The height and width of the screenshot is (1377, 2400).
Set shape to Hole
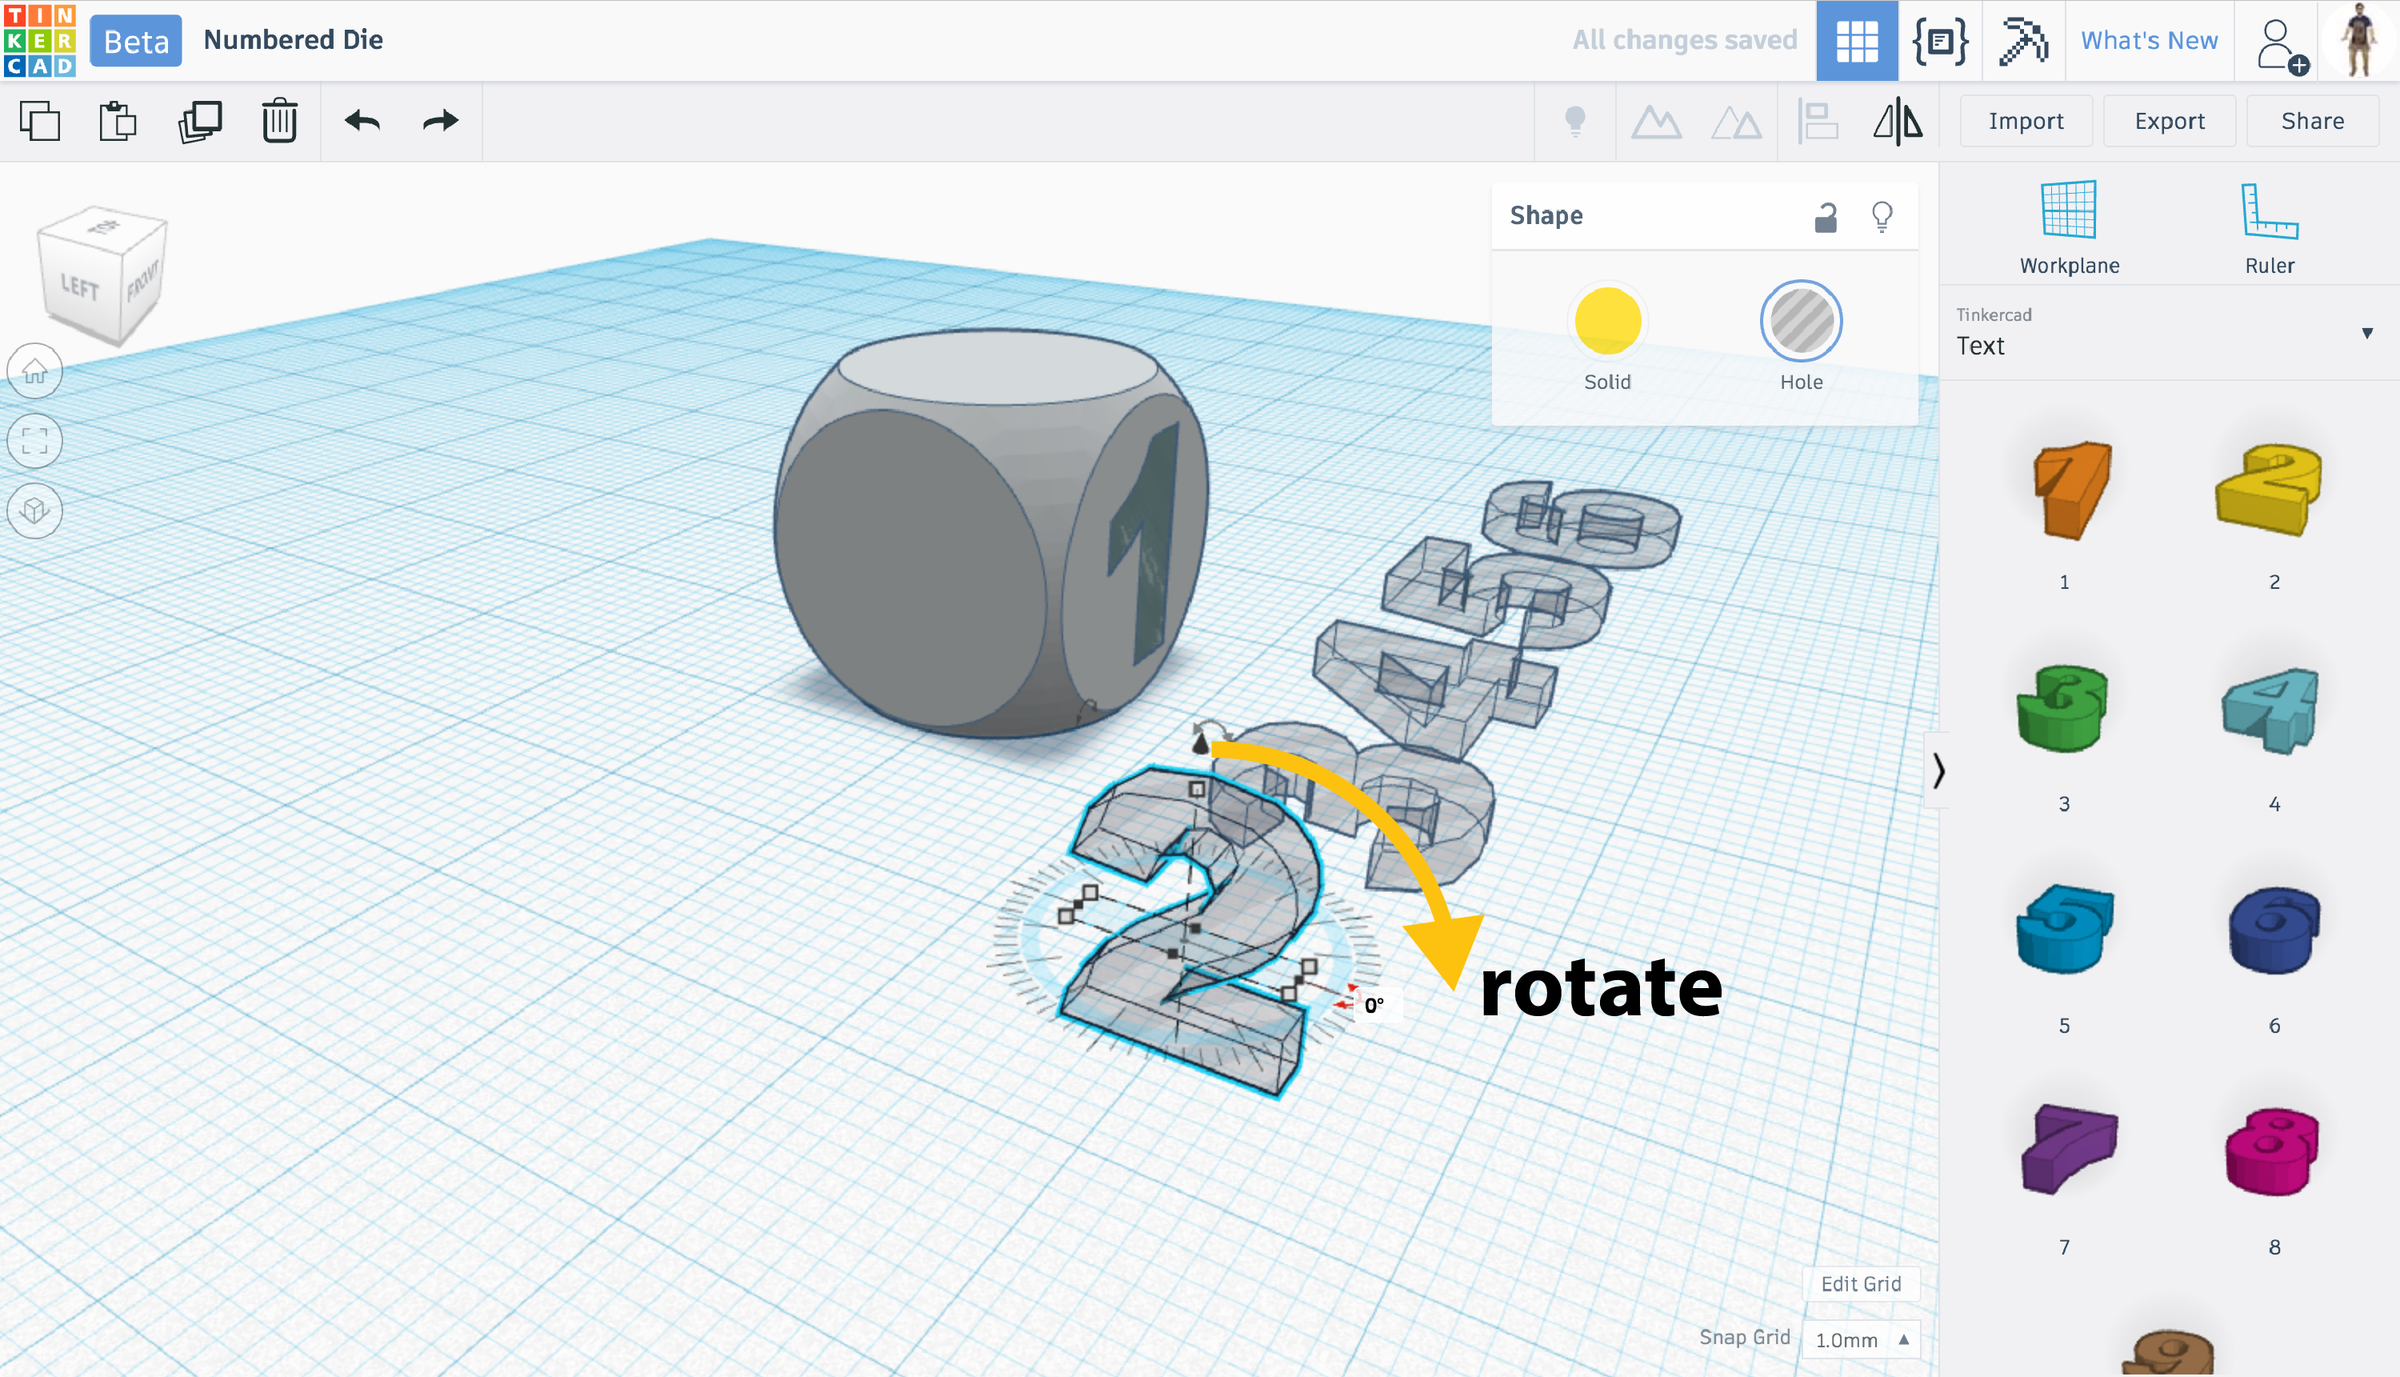[1801, 322]
